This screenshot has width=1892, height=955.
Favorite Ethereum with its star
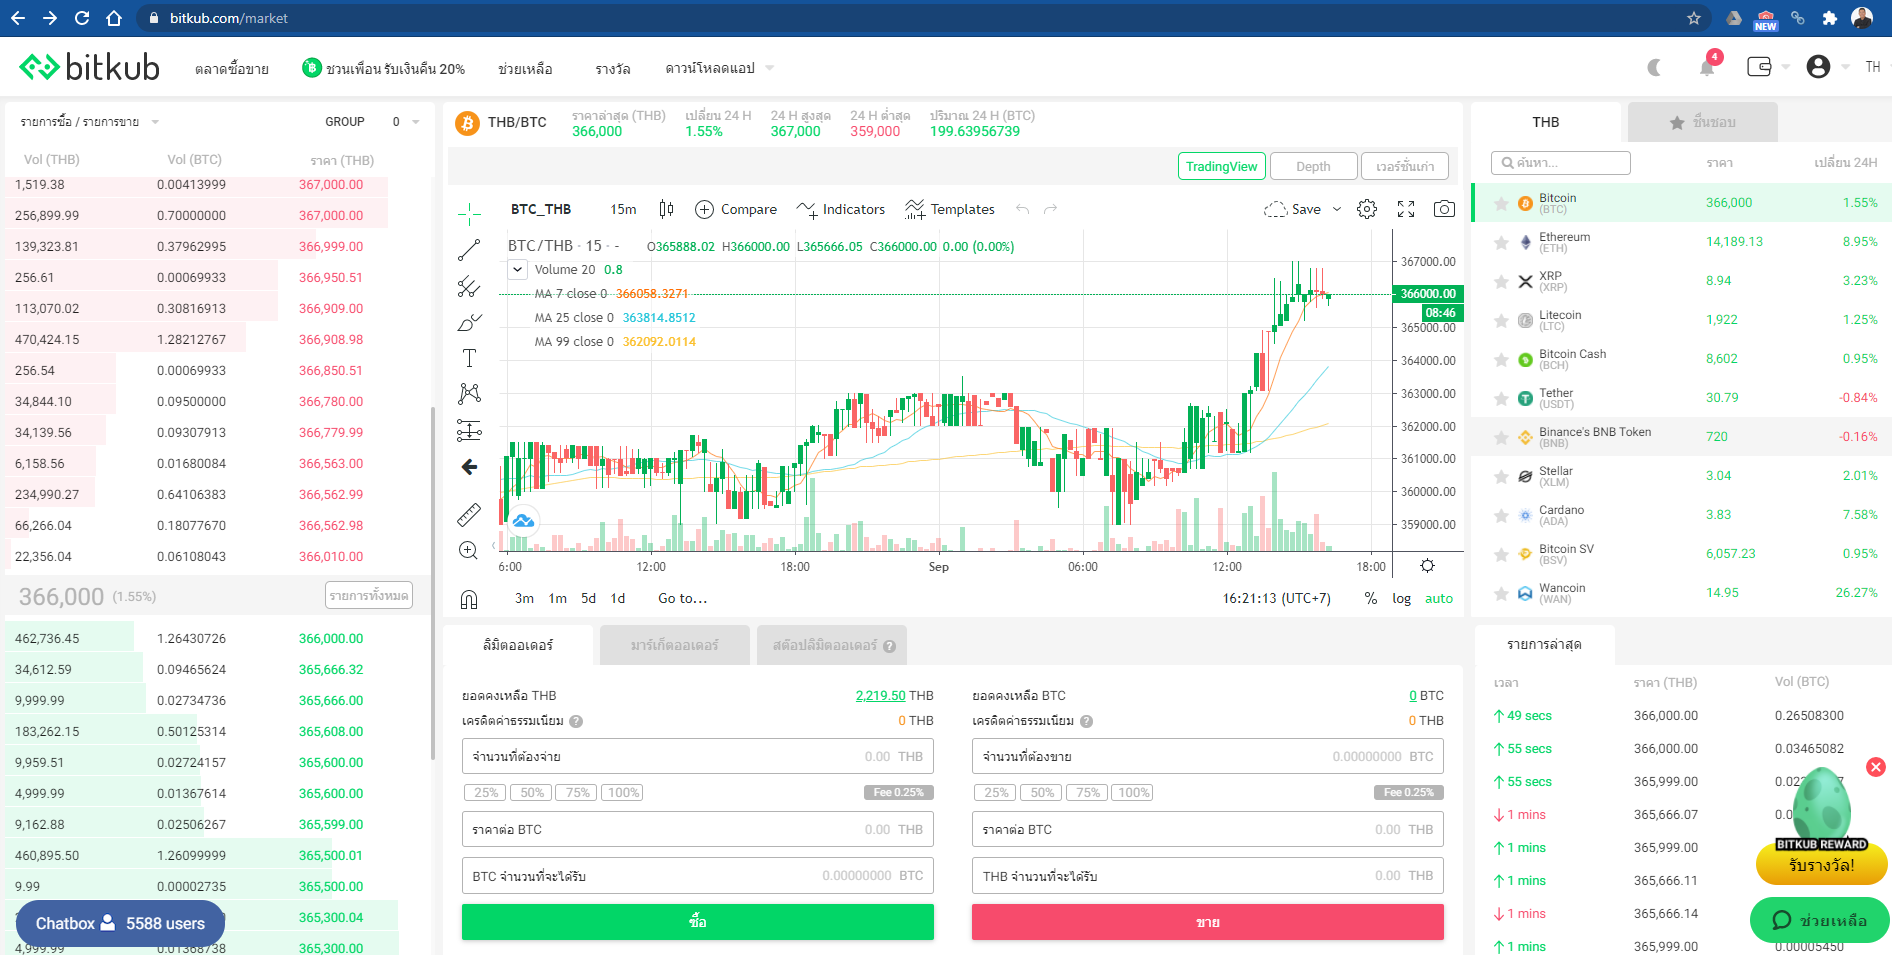pos(1501,242)
